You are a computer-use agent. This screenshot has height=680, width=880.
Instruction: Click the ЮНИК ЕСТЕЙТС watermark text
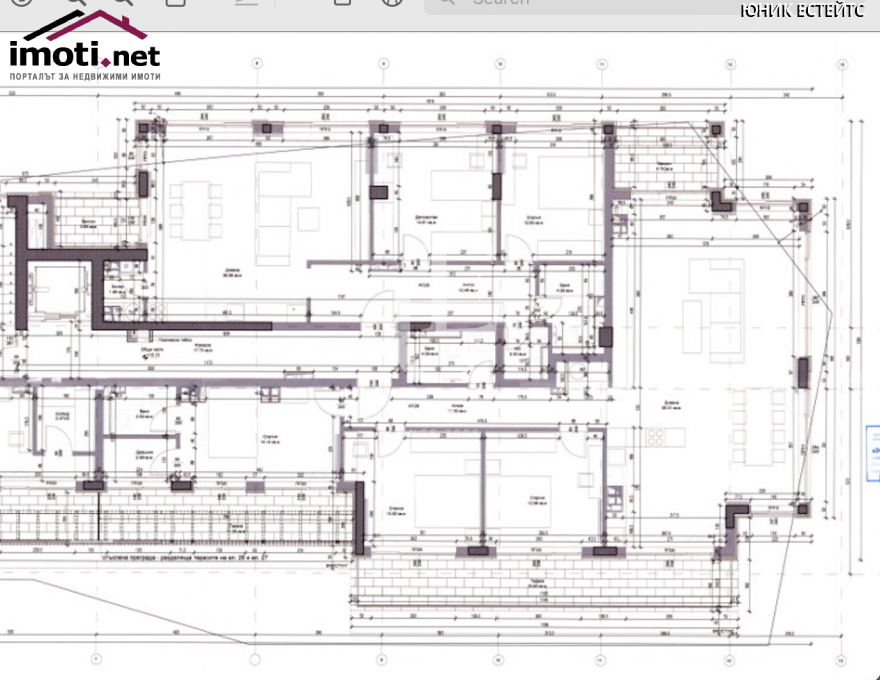pos(801,11)
